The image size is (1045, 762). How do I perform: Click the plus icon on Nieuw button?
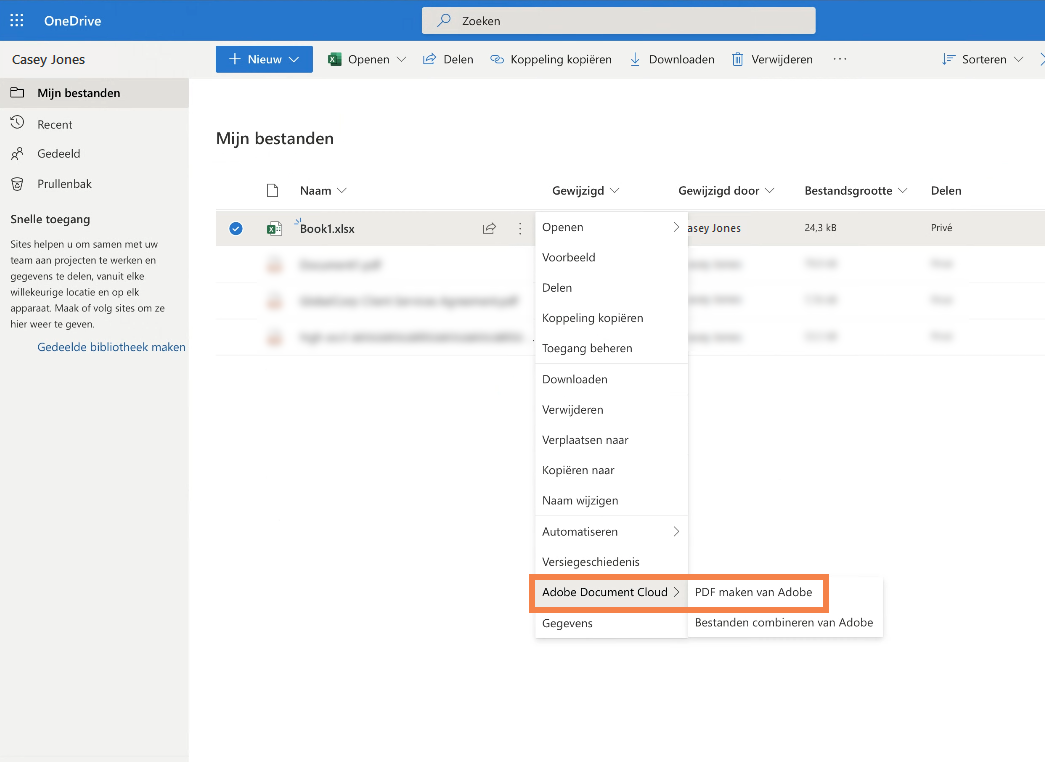[235, 59]
